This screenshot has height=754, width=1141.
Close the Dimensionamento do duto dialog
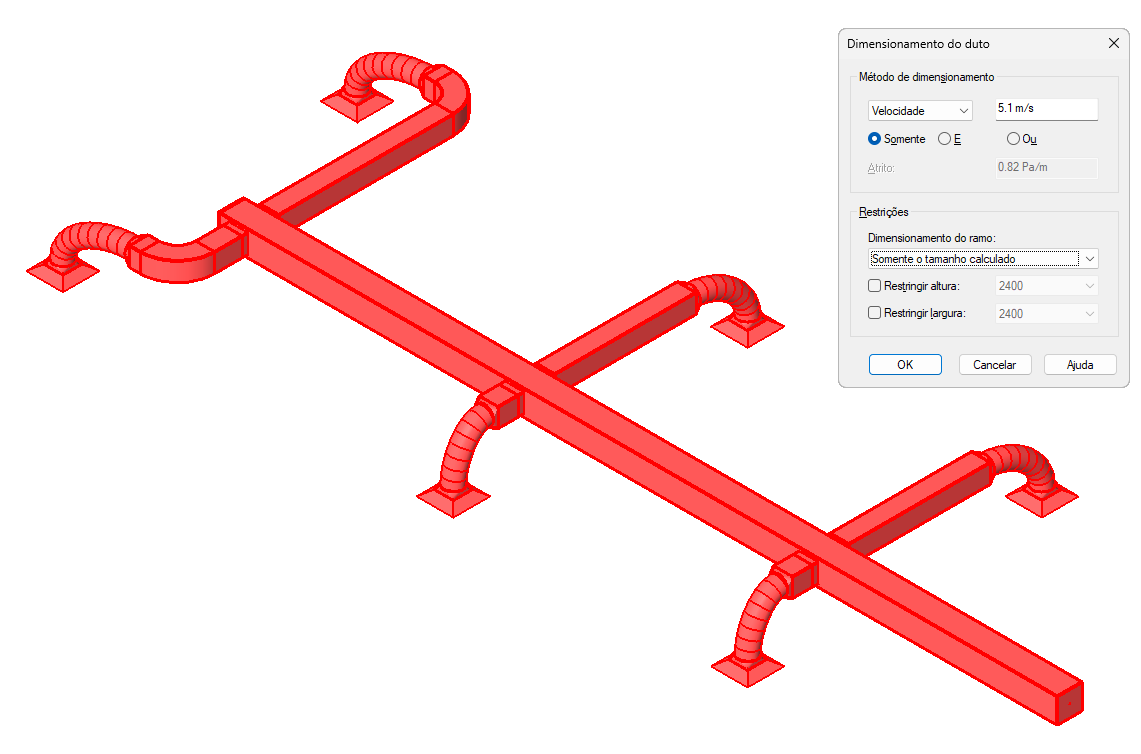1113,44
